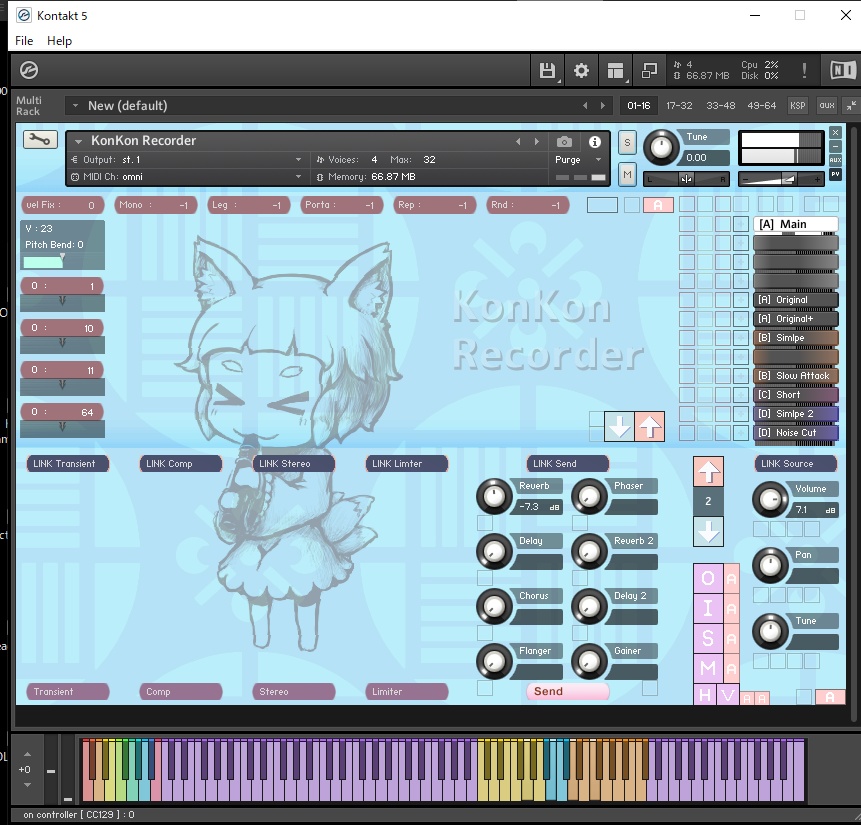Click the LINK Transient button

coord(67,463)
